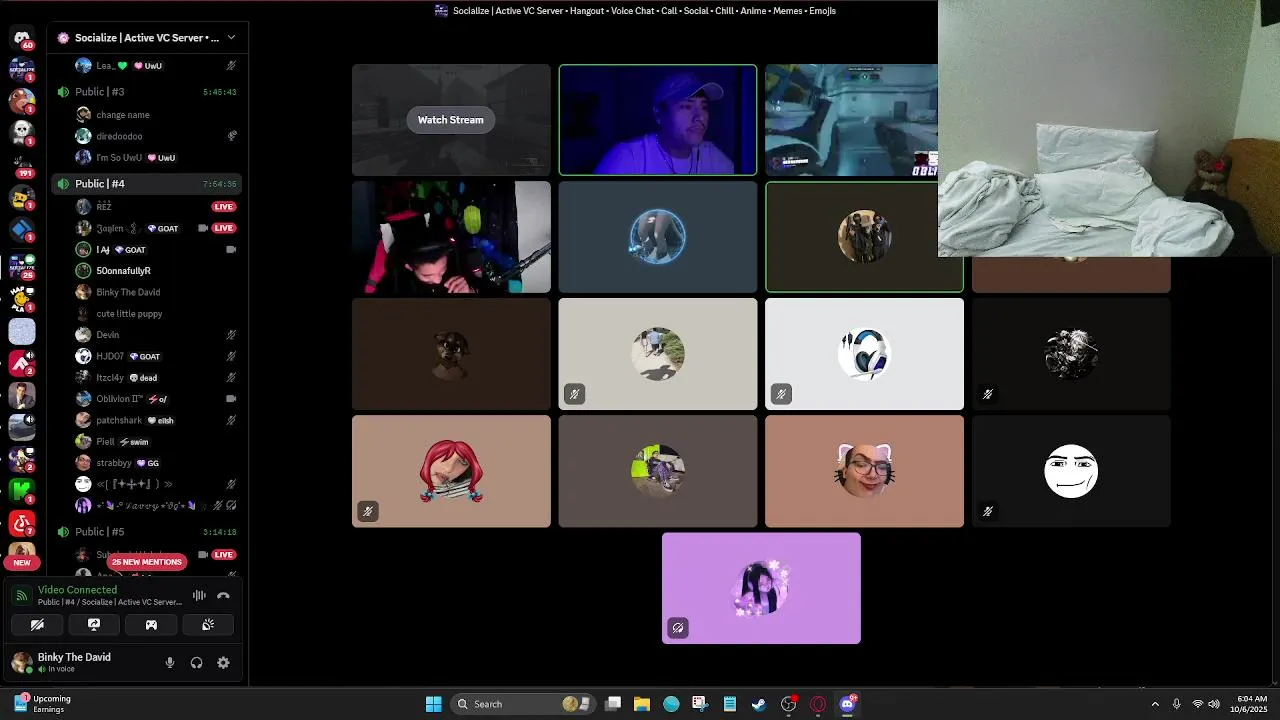Open the Video Connected status link
Screen dimensions: 1280x720
point(77,590)
